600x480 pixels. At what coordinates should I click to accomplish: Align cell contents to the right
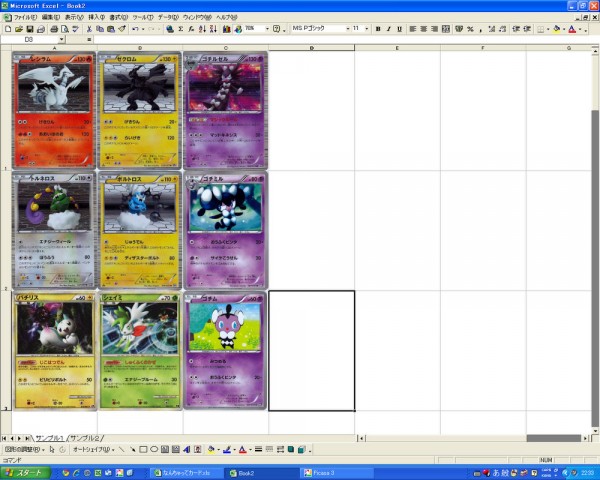(434, 29)
